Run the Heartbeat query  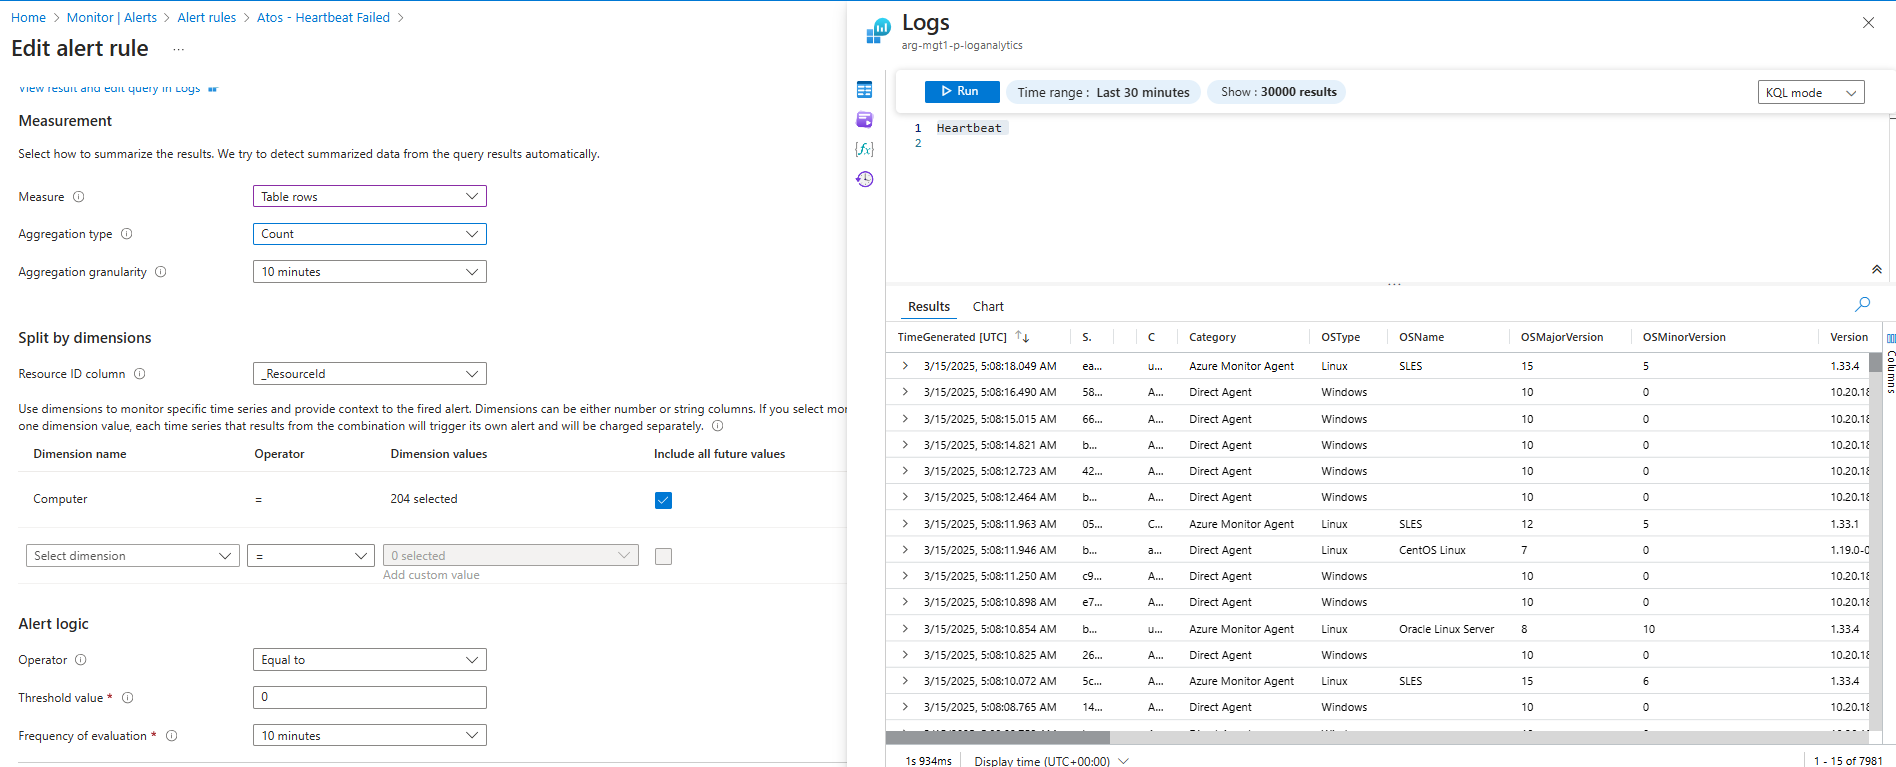(x=962, y=92)
